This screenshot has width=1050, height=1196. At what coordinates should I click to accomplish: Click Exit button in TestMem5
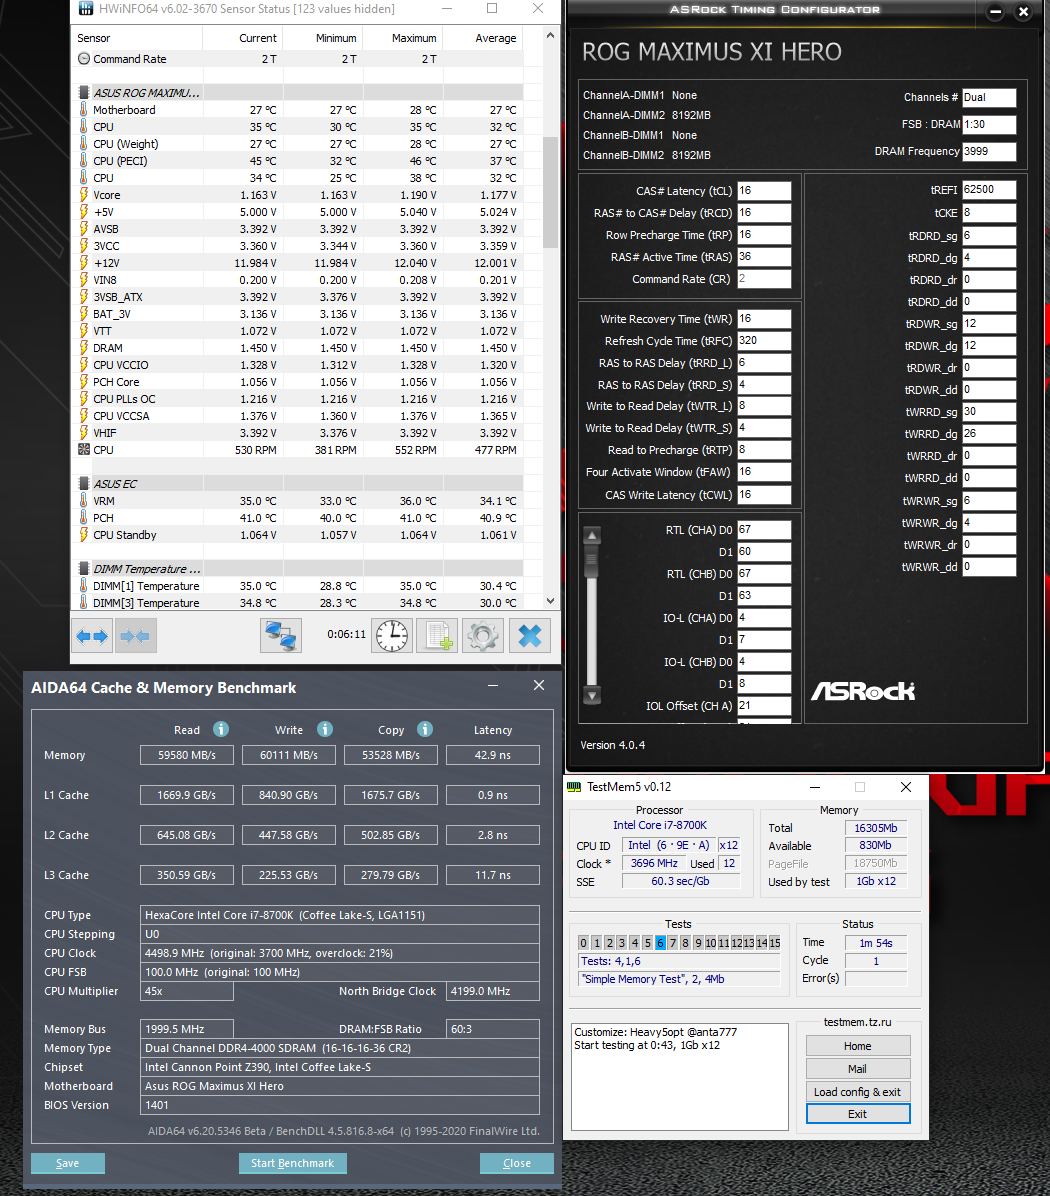tap(858, 1114)
